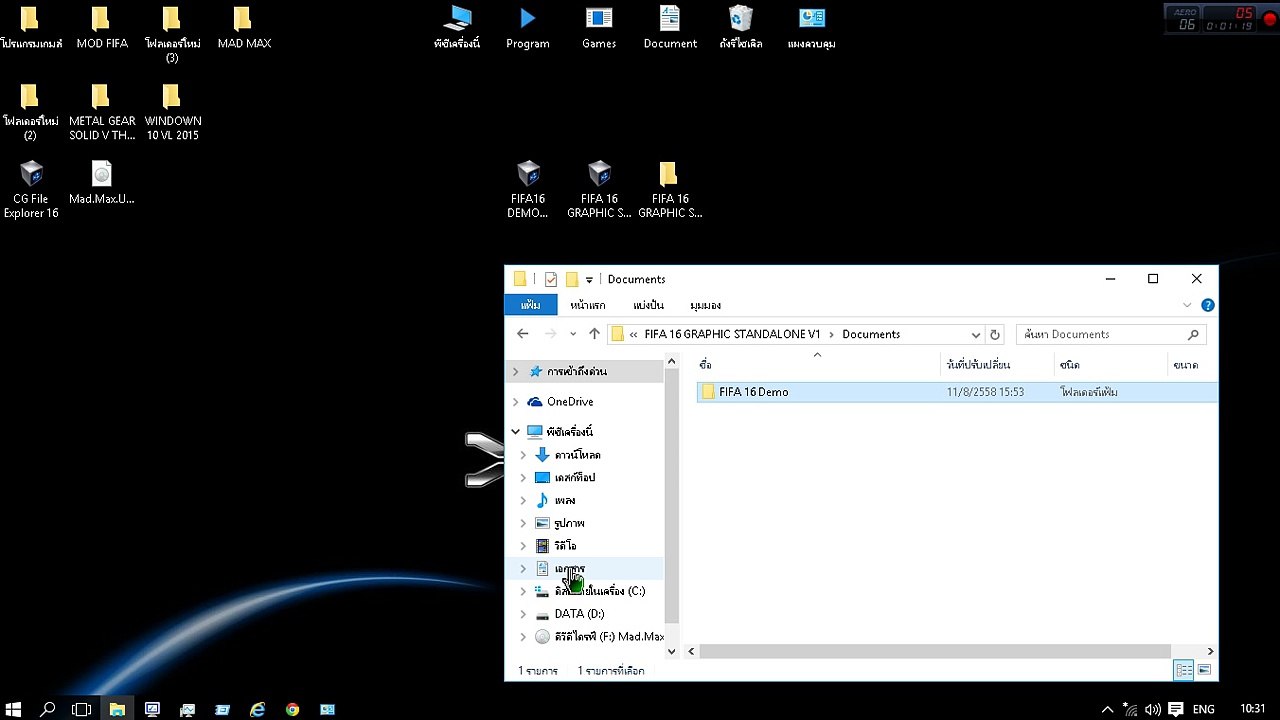Click FIFA 16 GRAPHIC STANDALONE V1 breadcrumb

[x=732, y=334]
